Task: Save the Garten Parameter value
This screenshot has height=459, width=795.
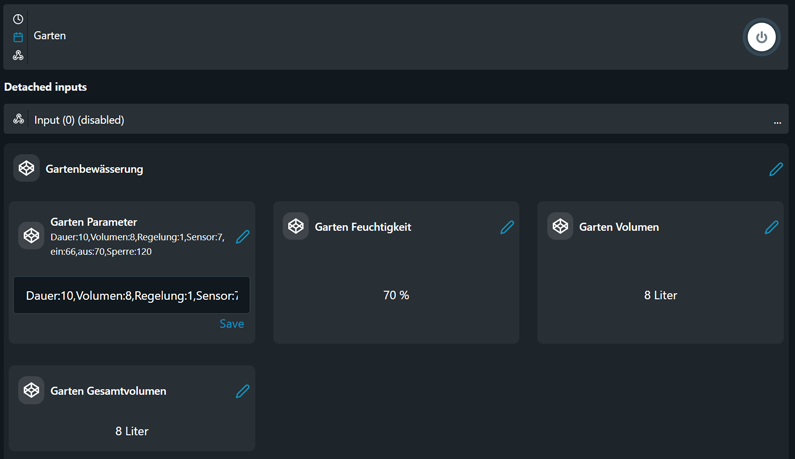Action: pyautogui.click(x=232, y=324)
